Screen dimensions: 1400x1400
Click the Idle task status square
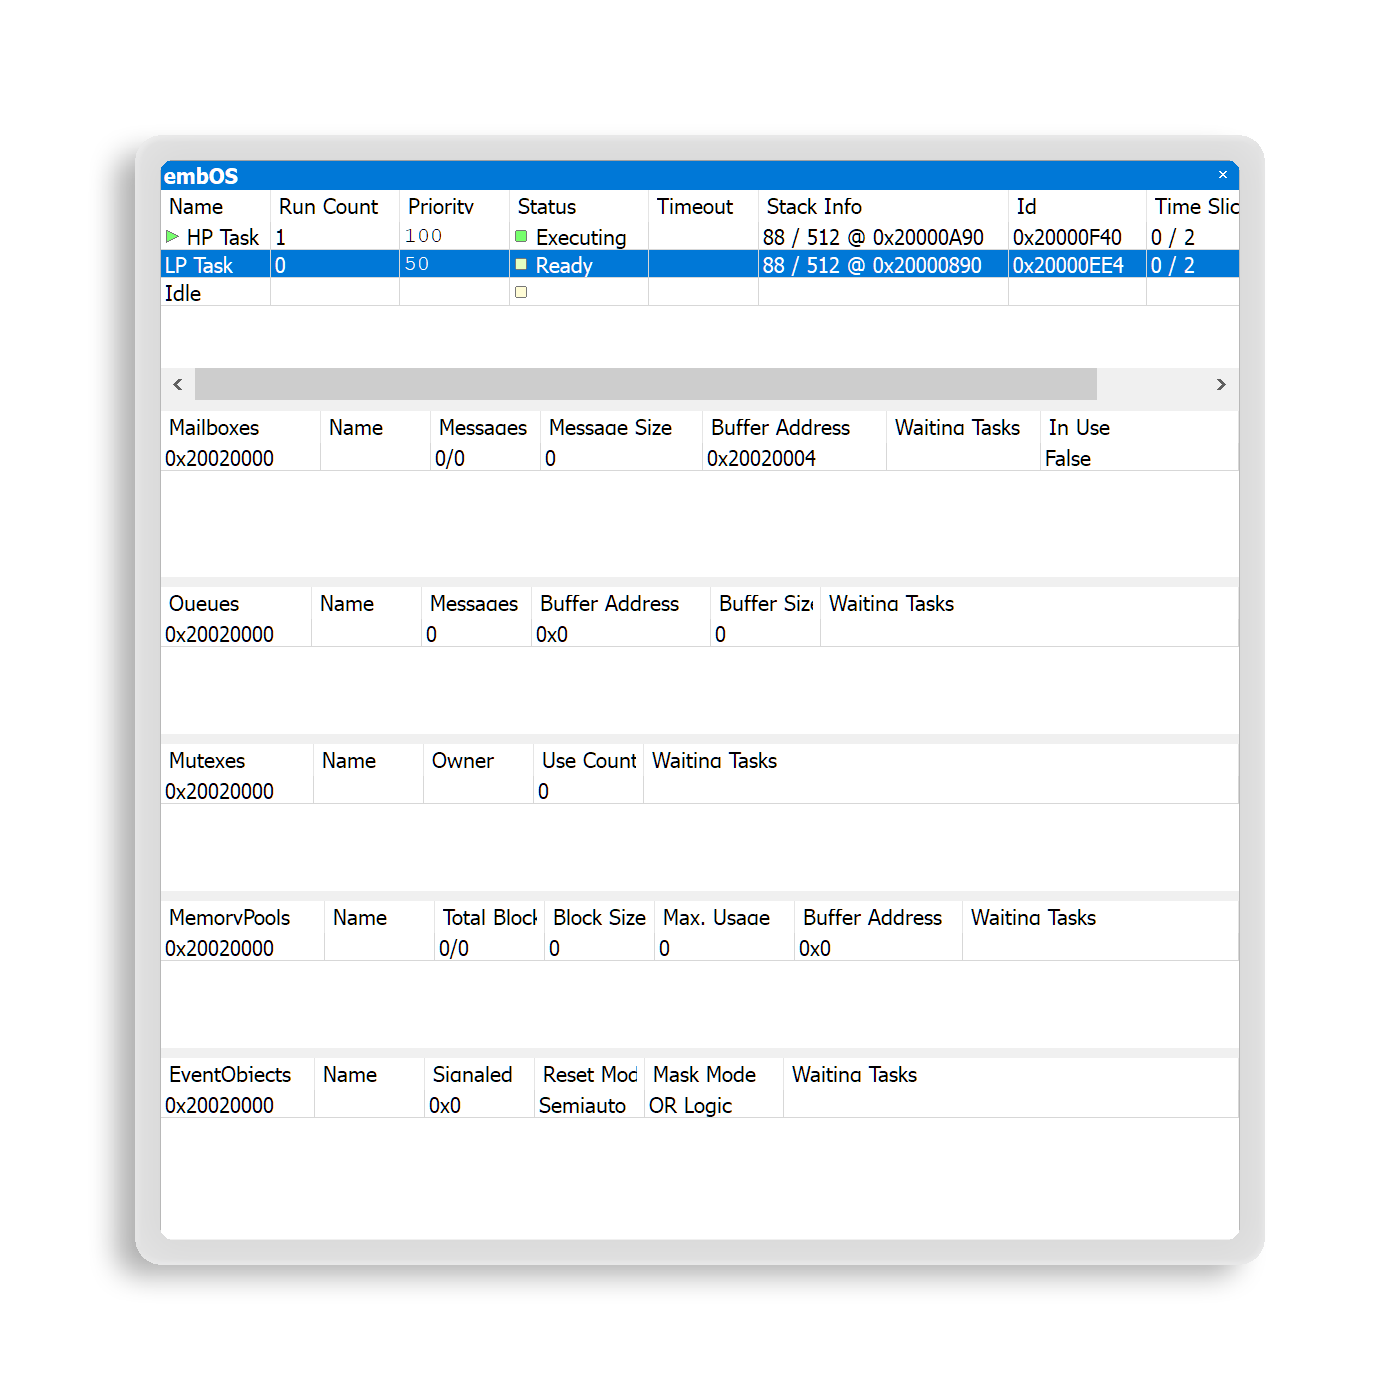tap(521, 293)
